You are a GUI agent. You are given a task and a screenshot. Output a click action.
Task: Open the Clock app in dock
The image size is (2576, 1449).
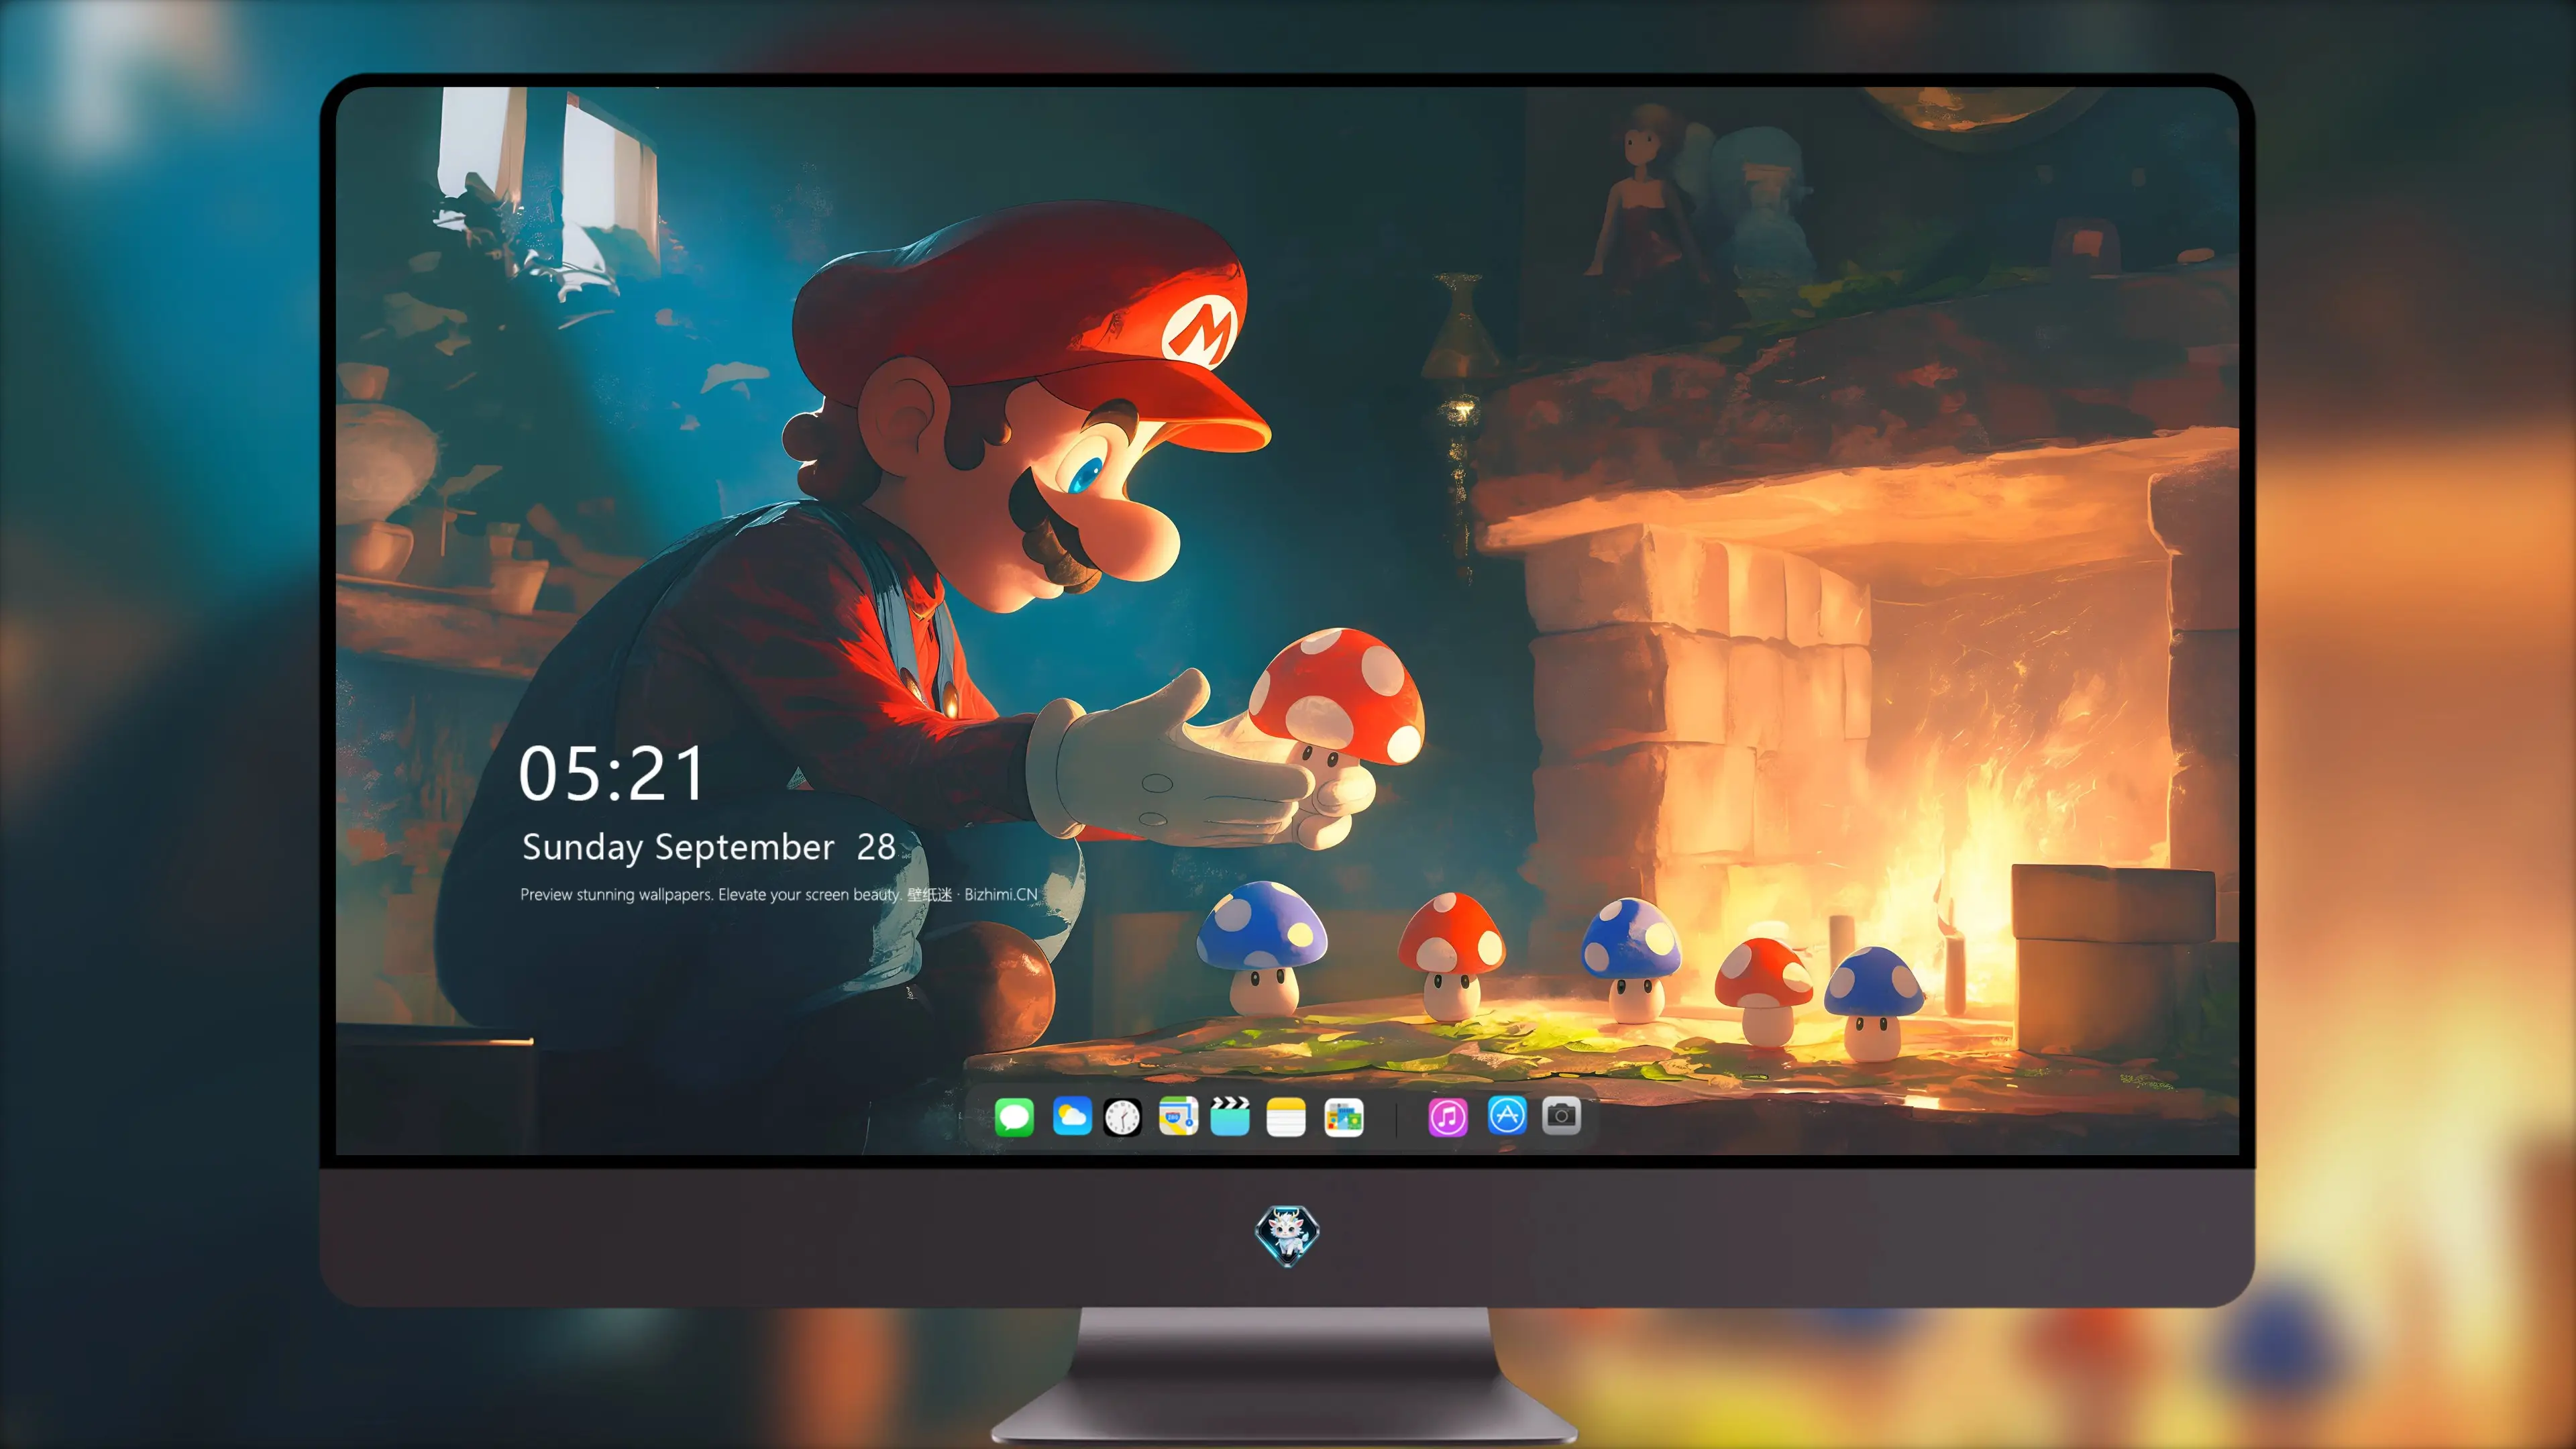pos(1122,1117)
